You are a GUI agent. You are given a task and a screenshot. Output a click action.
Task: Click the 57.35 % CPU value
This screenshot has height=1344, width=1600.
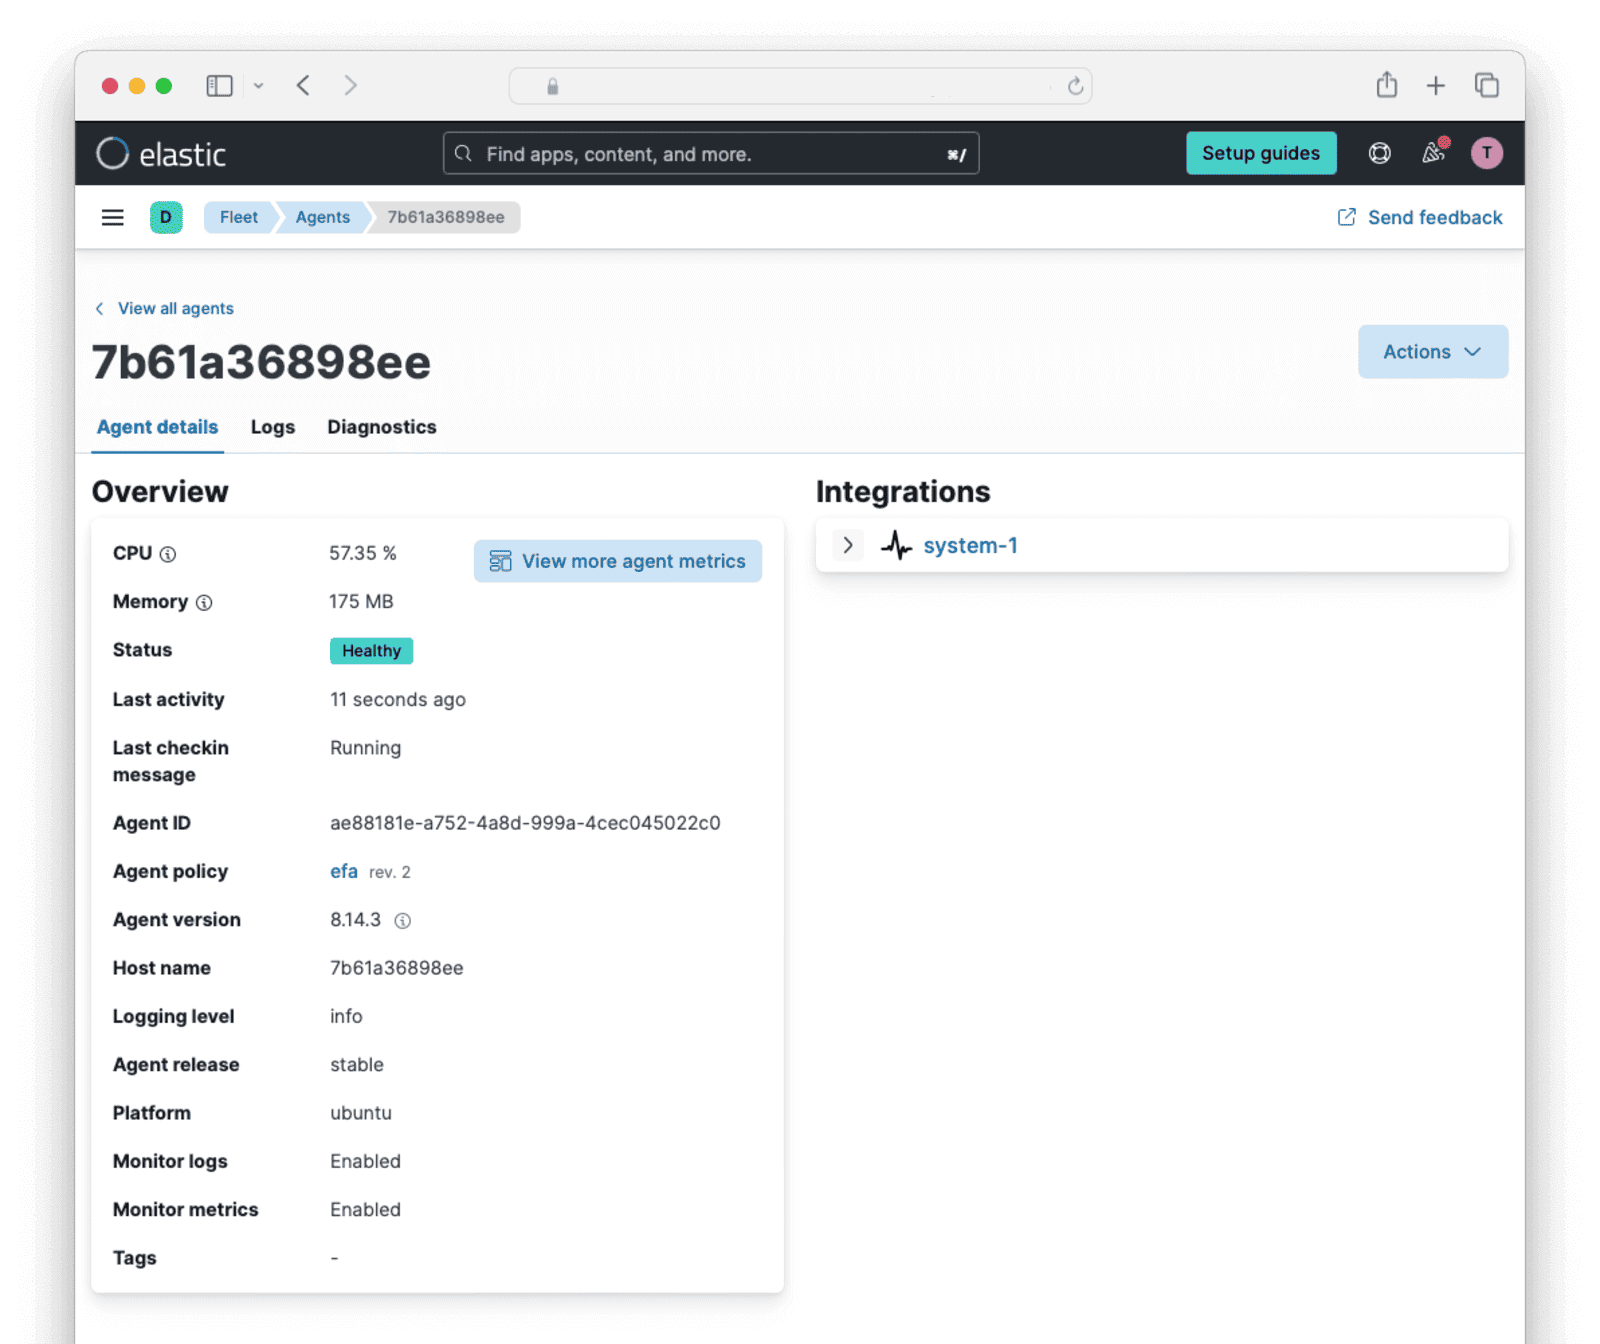[363, 553]
